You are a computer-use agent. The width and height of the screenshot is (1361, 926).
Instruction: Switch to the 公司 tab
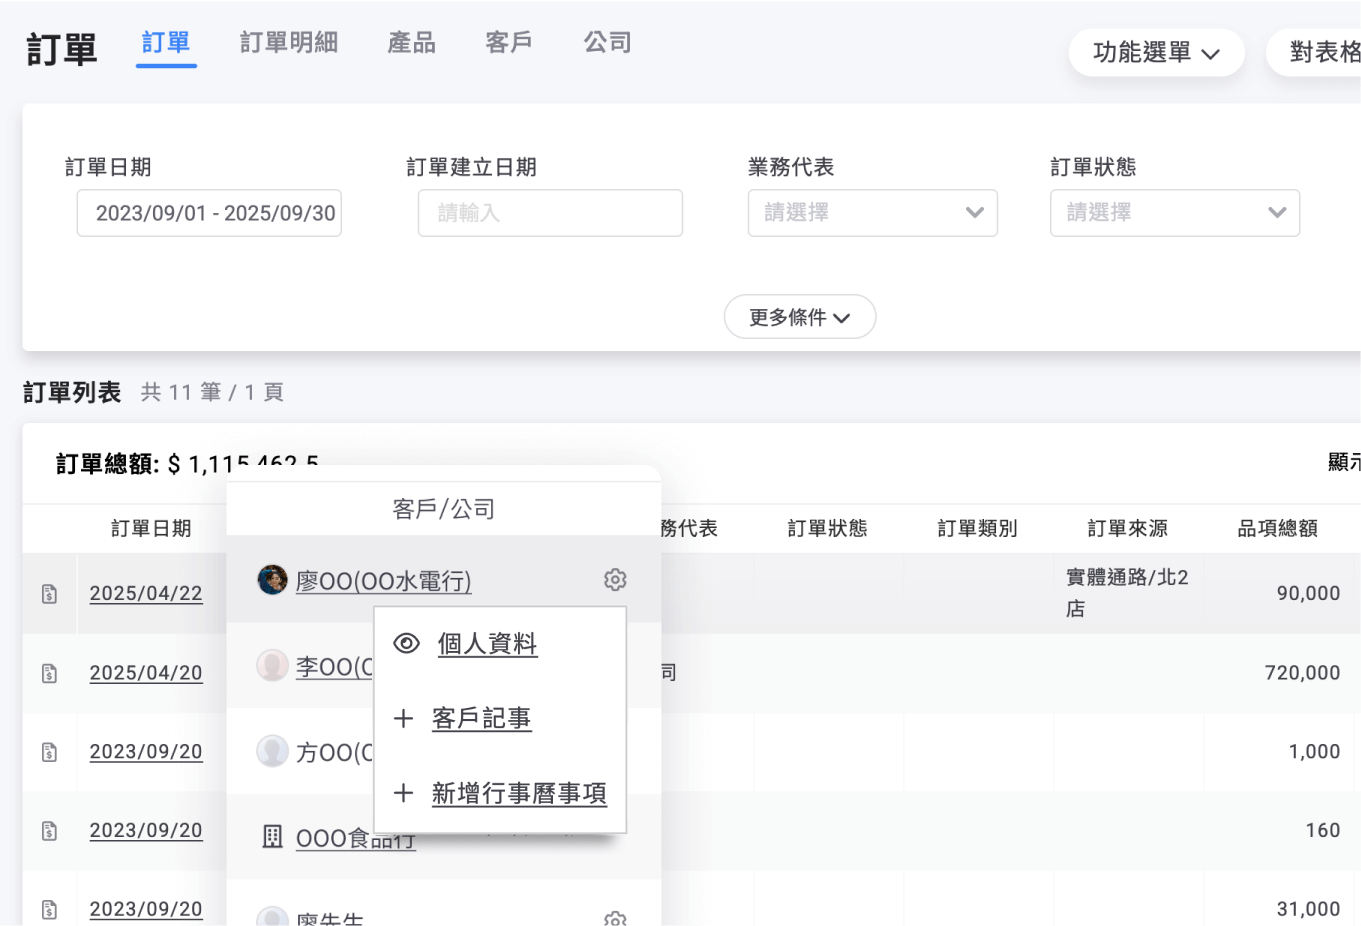pyautogui.click(x=608, y=42)
